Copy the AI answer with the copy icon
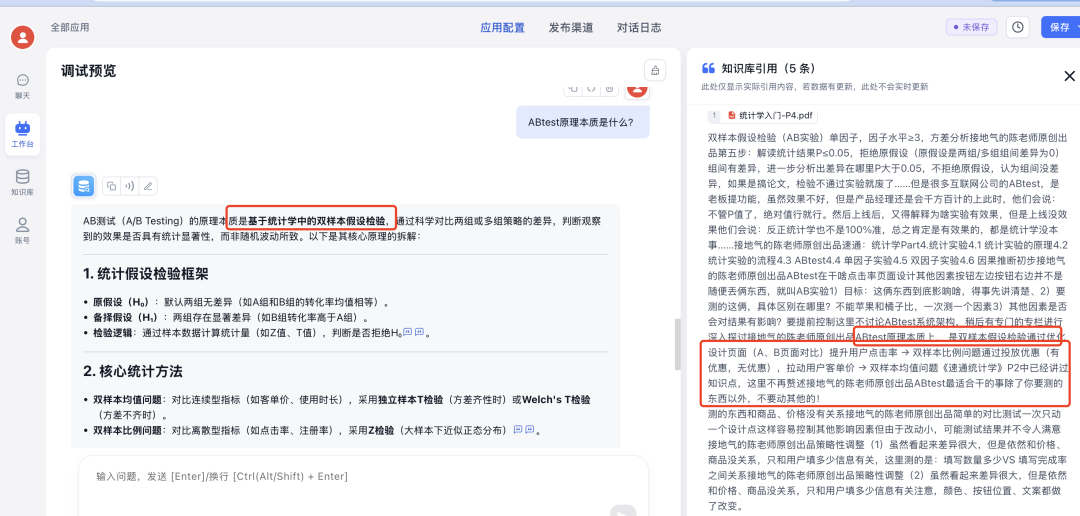The height and width of the screenshot is (516, 1080). click(x=111, y=185)
